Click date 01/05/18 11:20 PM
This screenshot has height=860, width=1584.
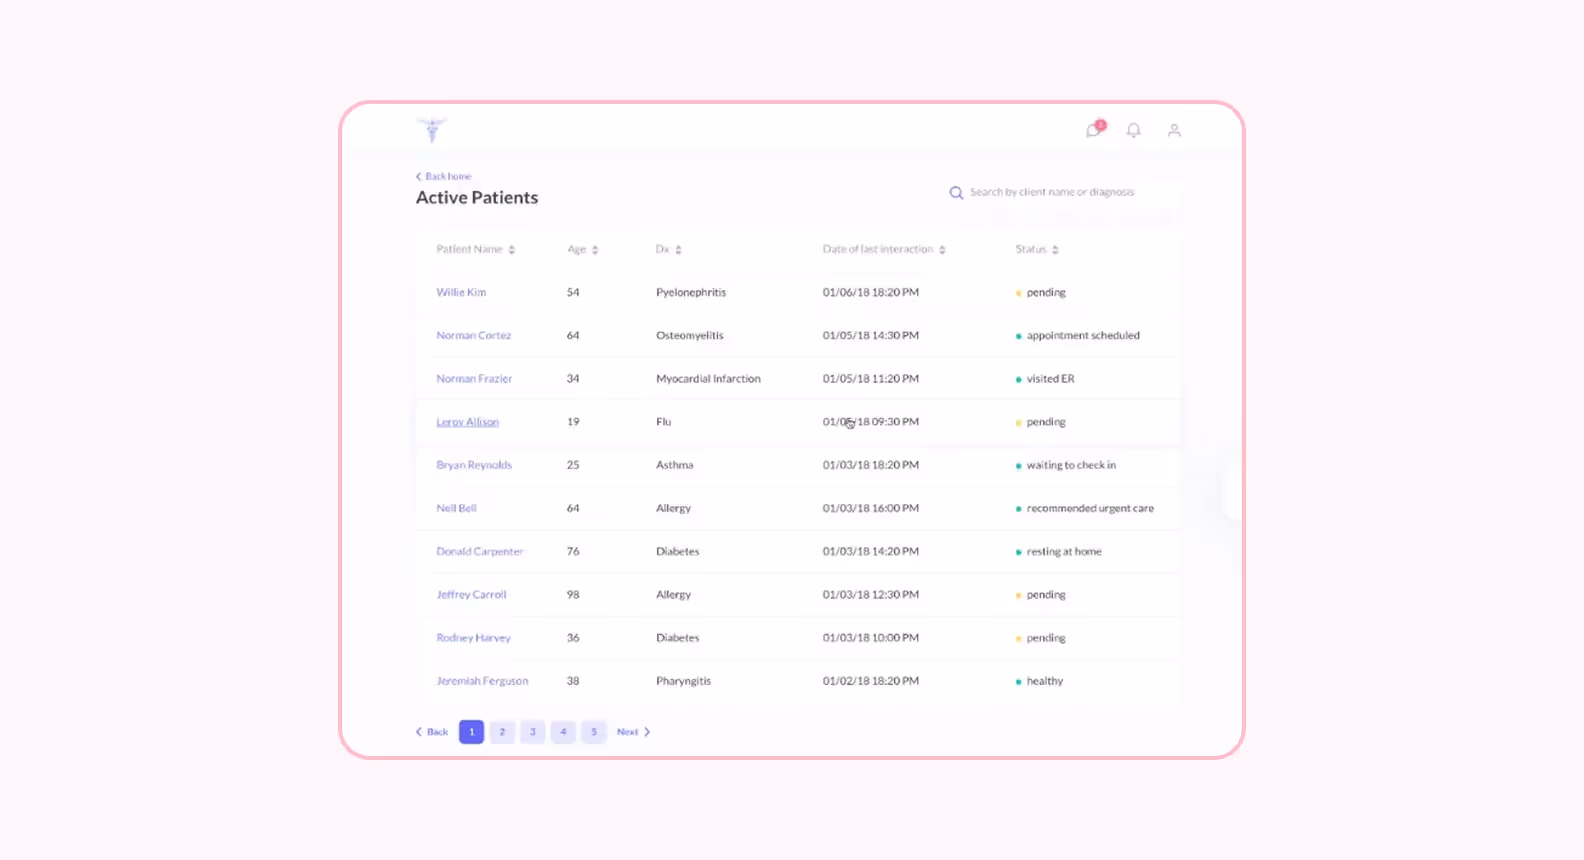click(x=871, y=378)
